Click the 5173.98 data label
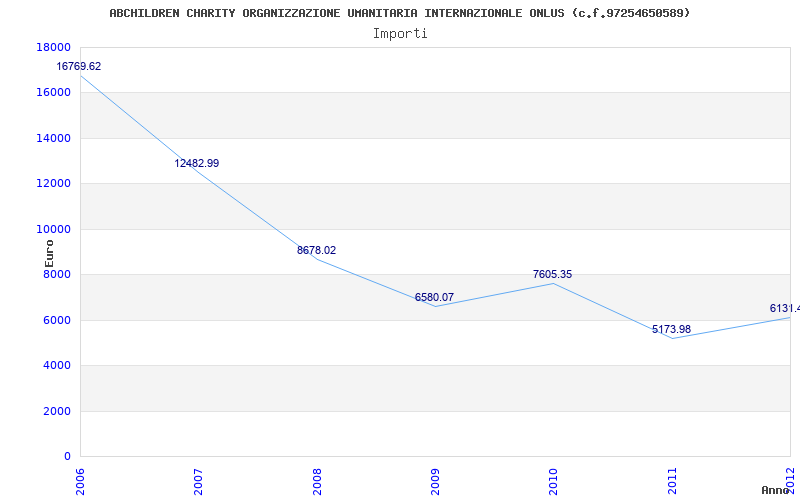 click(671, 329)
